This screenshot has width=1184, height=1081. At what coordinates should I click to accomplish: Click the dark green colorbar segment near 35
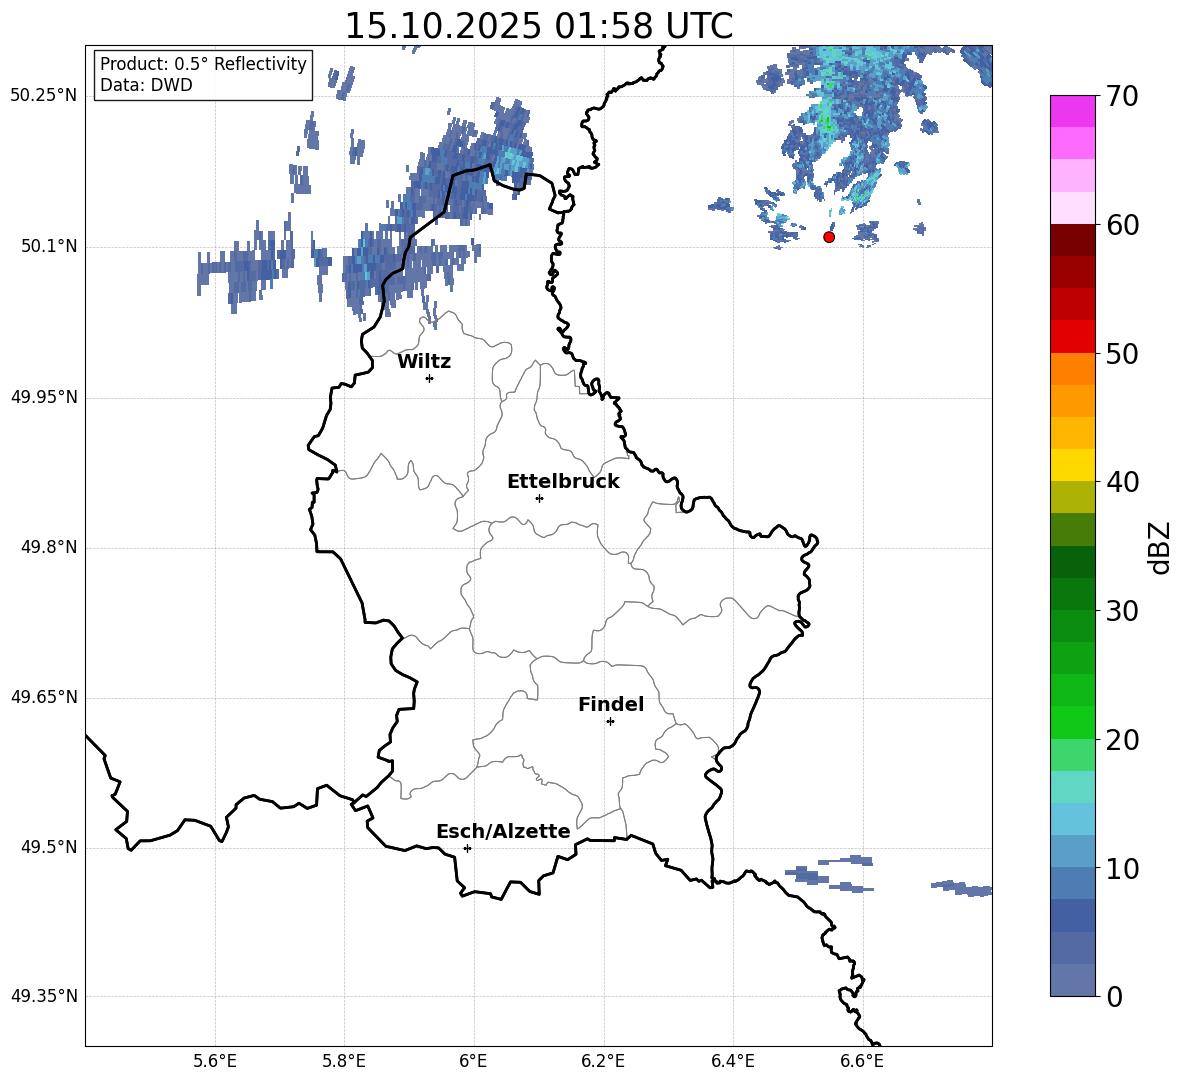click(1073, 562)
